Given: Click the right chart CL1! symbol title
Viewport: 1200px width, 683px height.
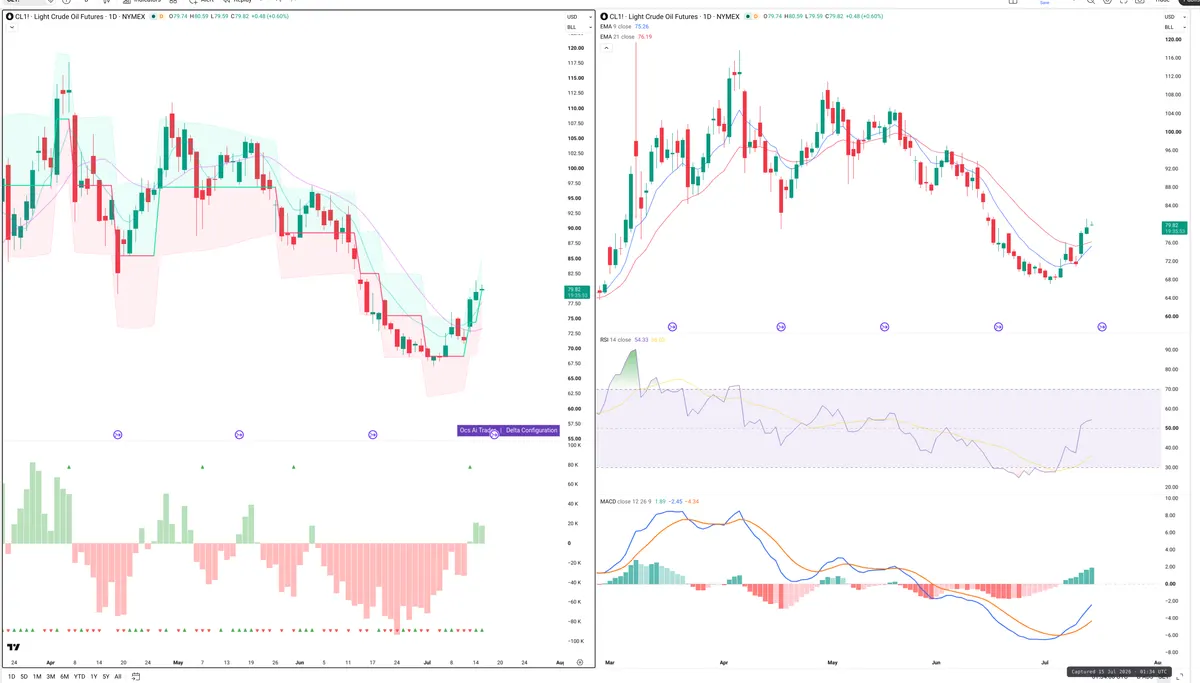Looking at the screenshot, I should click(x=675, y=16).
